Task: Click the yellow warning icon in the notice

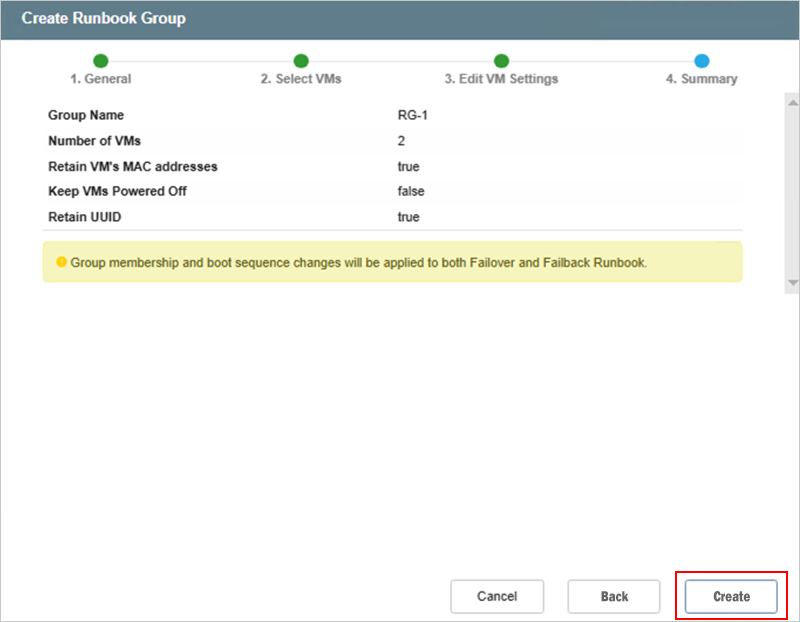Action: pos(61,262)
